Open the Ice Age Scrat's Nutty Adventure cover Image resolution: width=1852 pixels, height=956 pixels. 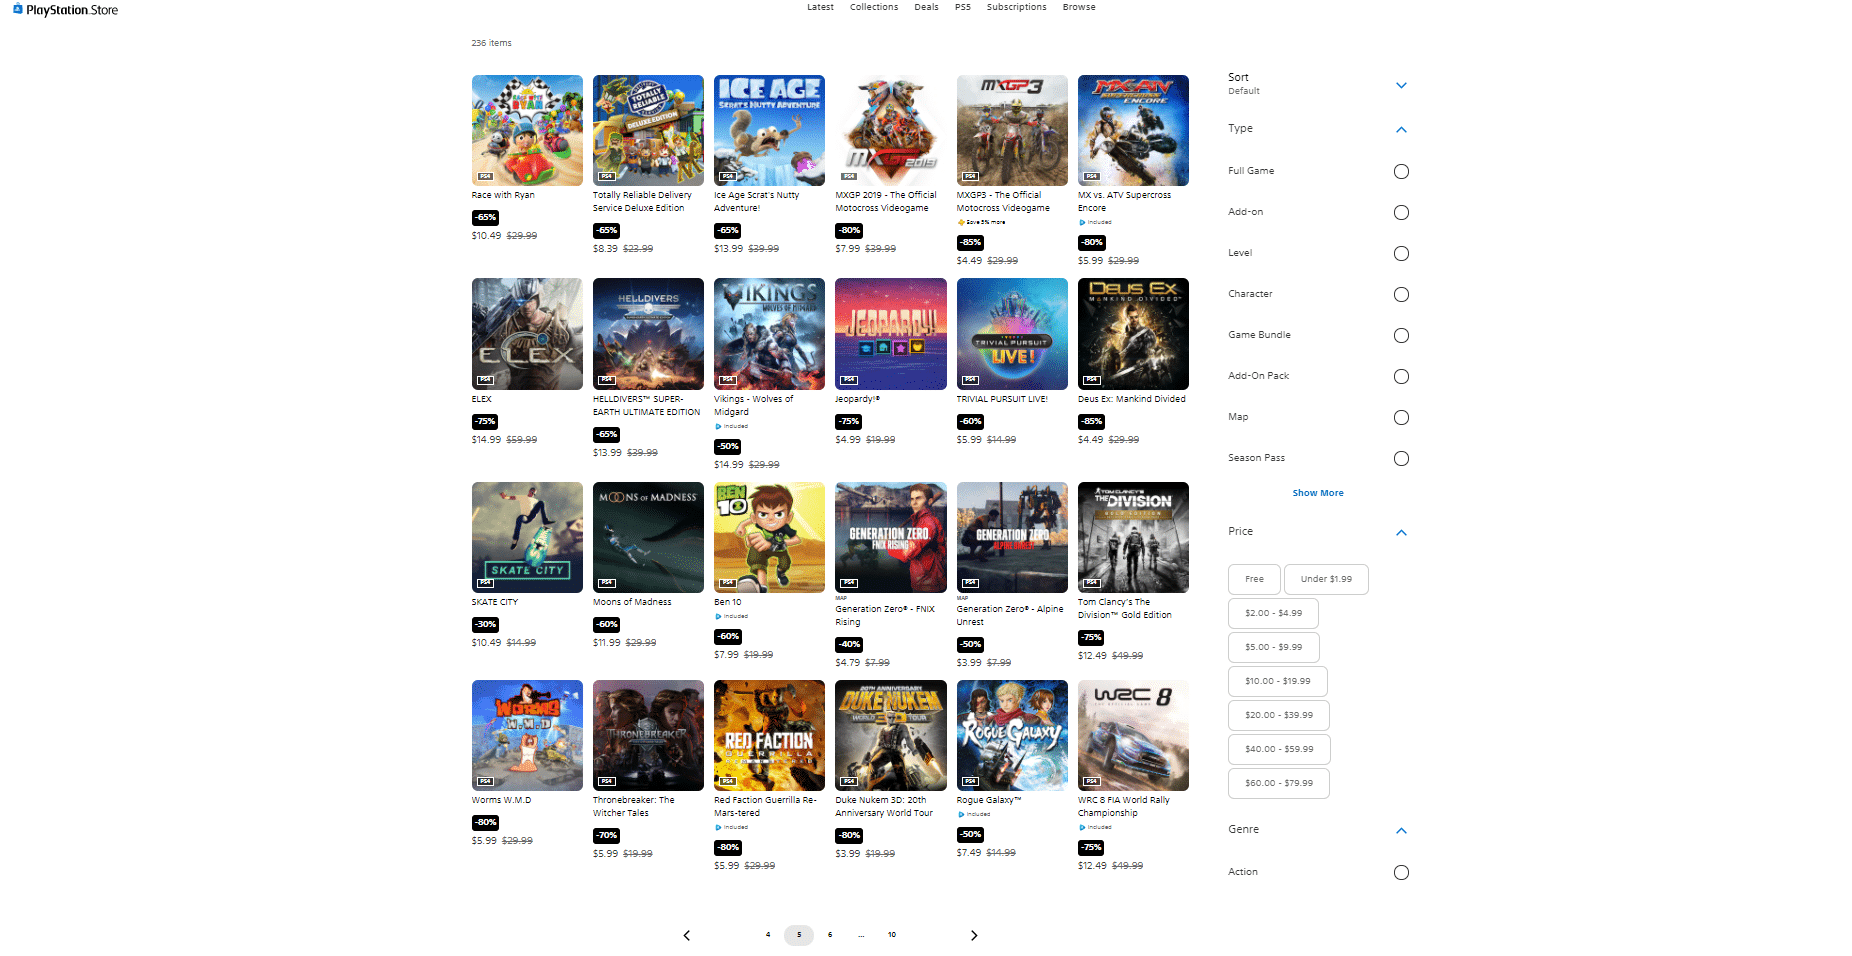[x=769, y=130]
